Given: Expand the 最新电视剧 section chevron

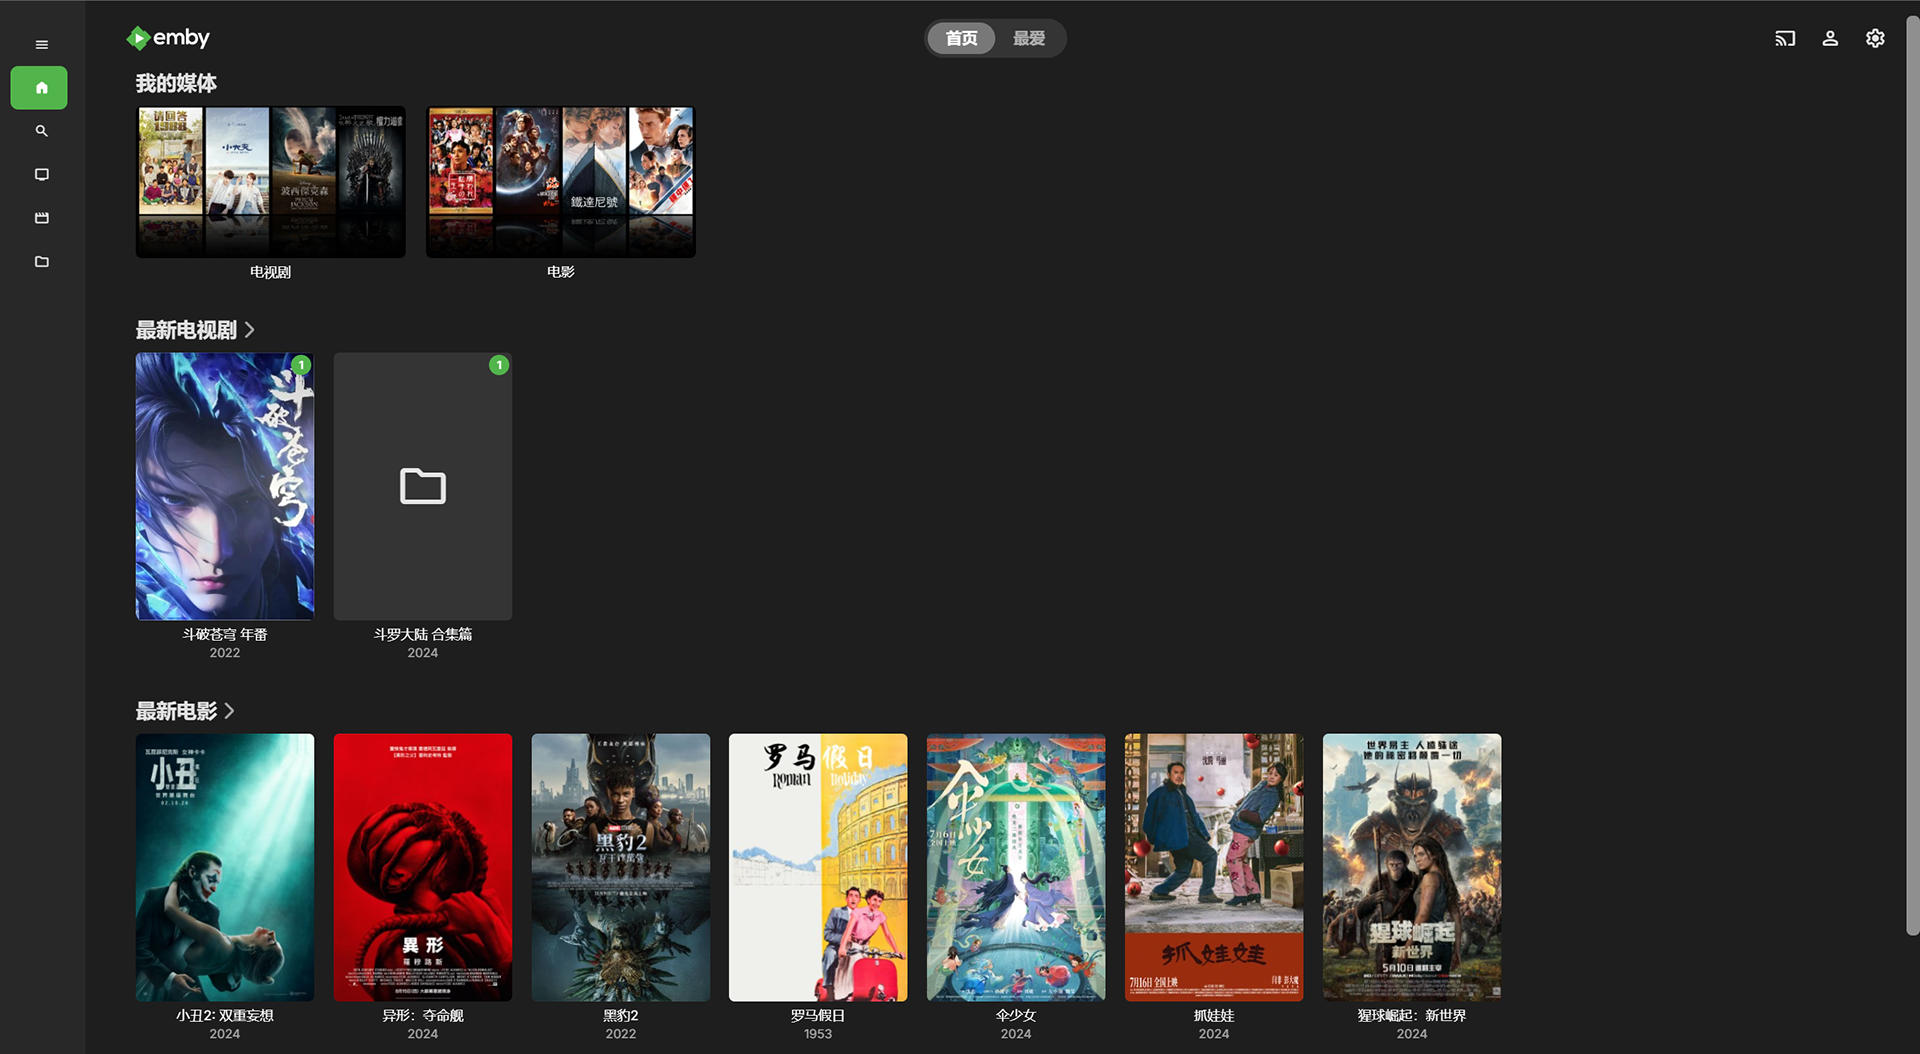Looking at the screenshot, I should [250, 329].
